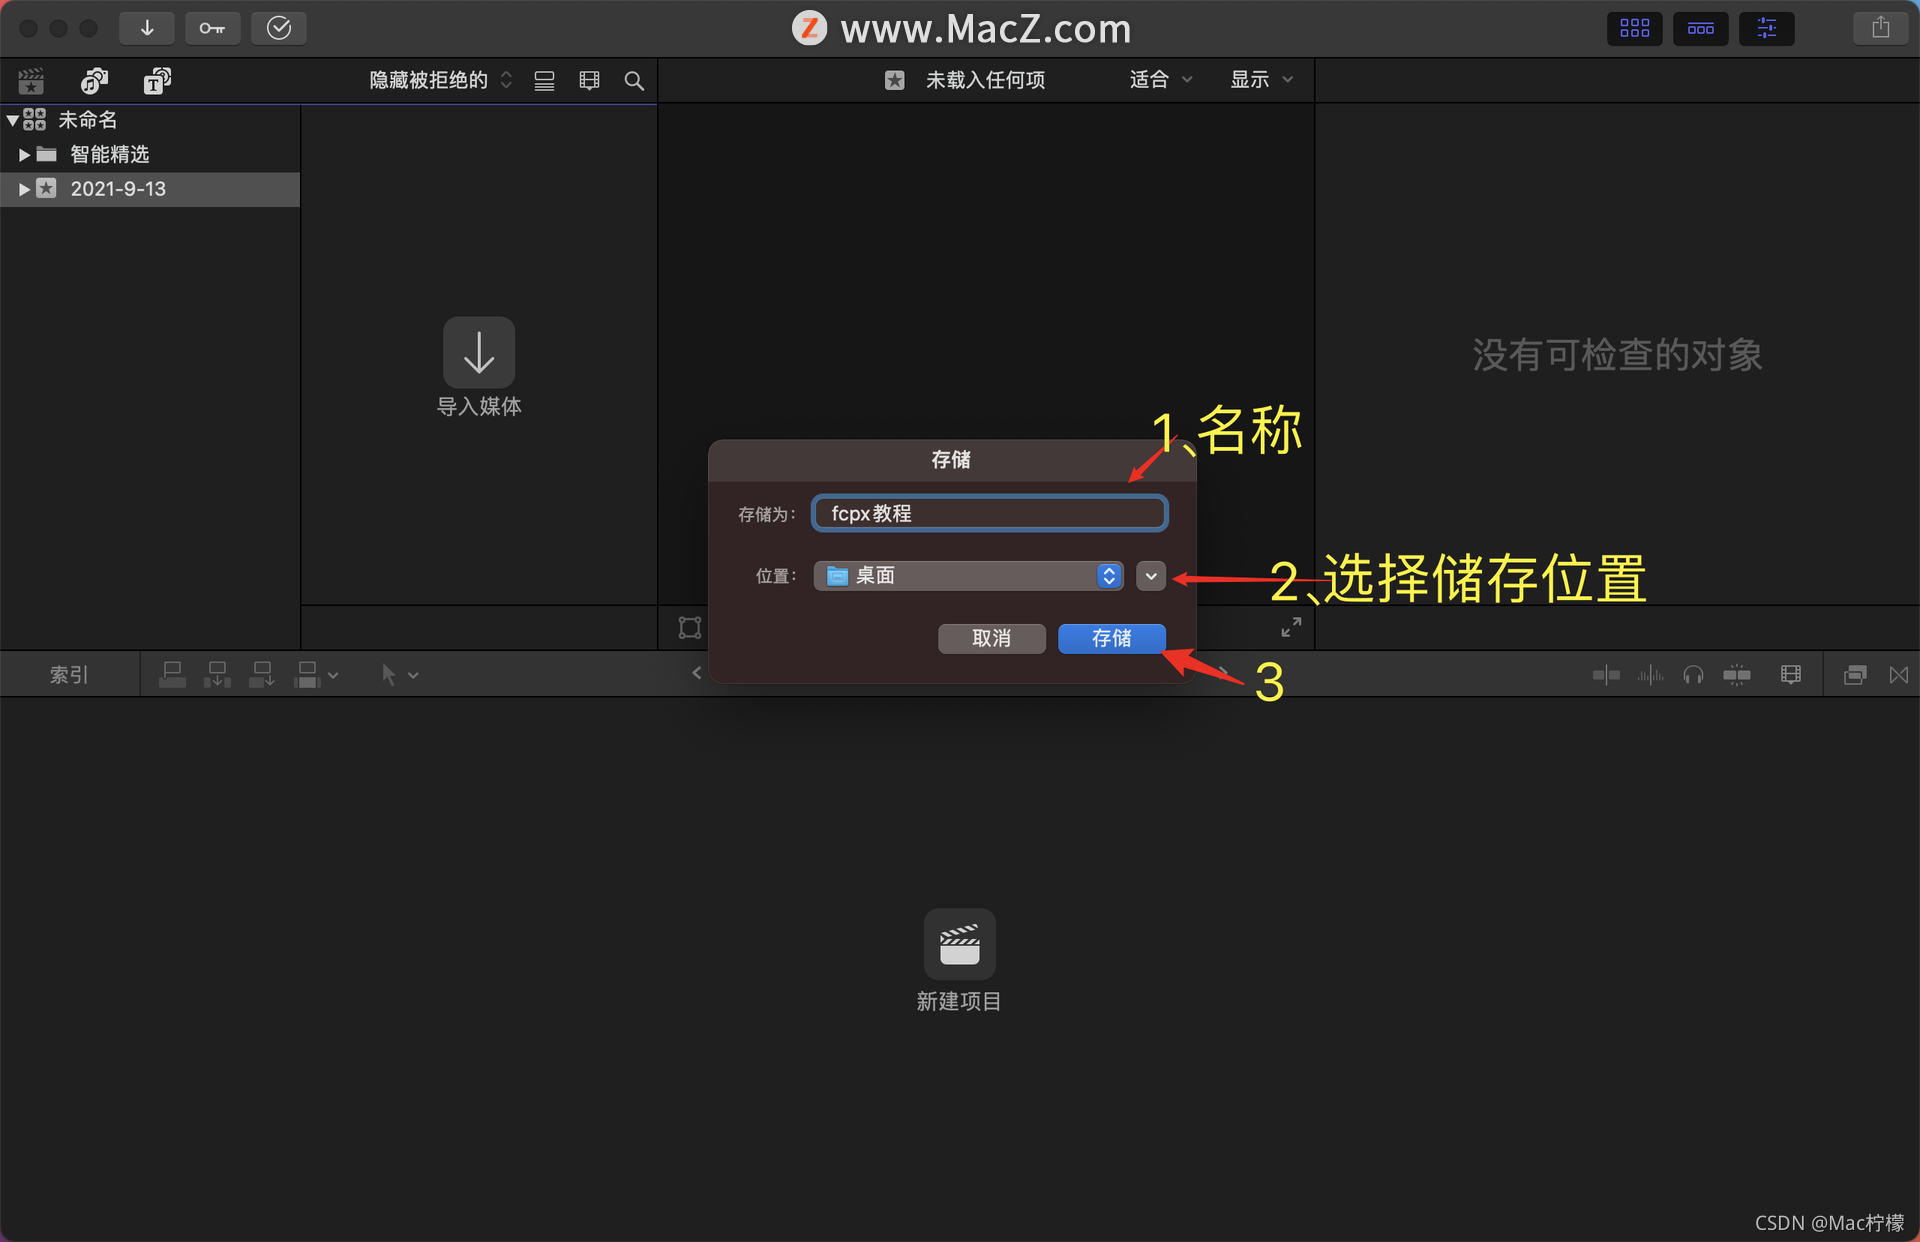This screenshot has width=1920, height=1242.
Task: Expand the save dialog with chevron button
Action: click(x=1151, y=576)
